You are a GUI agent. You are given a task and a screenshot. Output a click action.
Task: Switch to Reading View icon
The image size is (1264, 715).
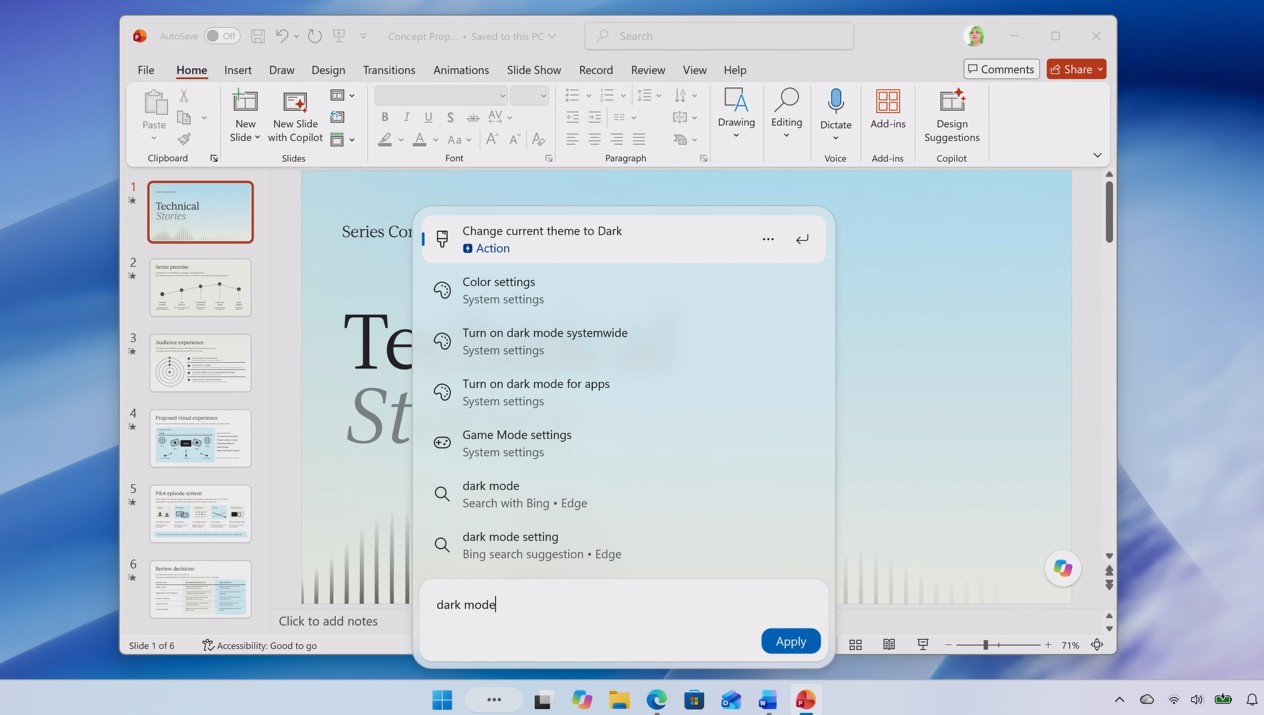click(x=889, y=645)
